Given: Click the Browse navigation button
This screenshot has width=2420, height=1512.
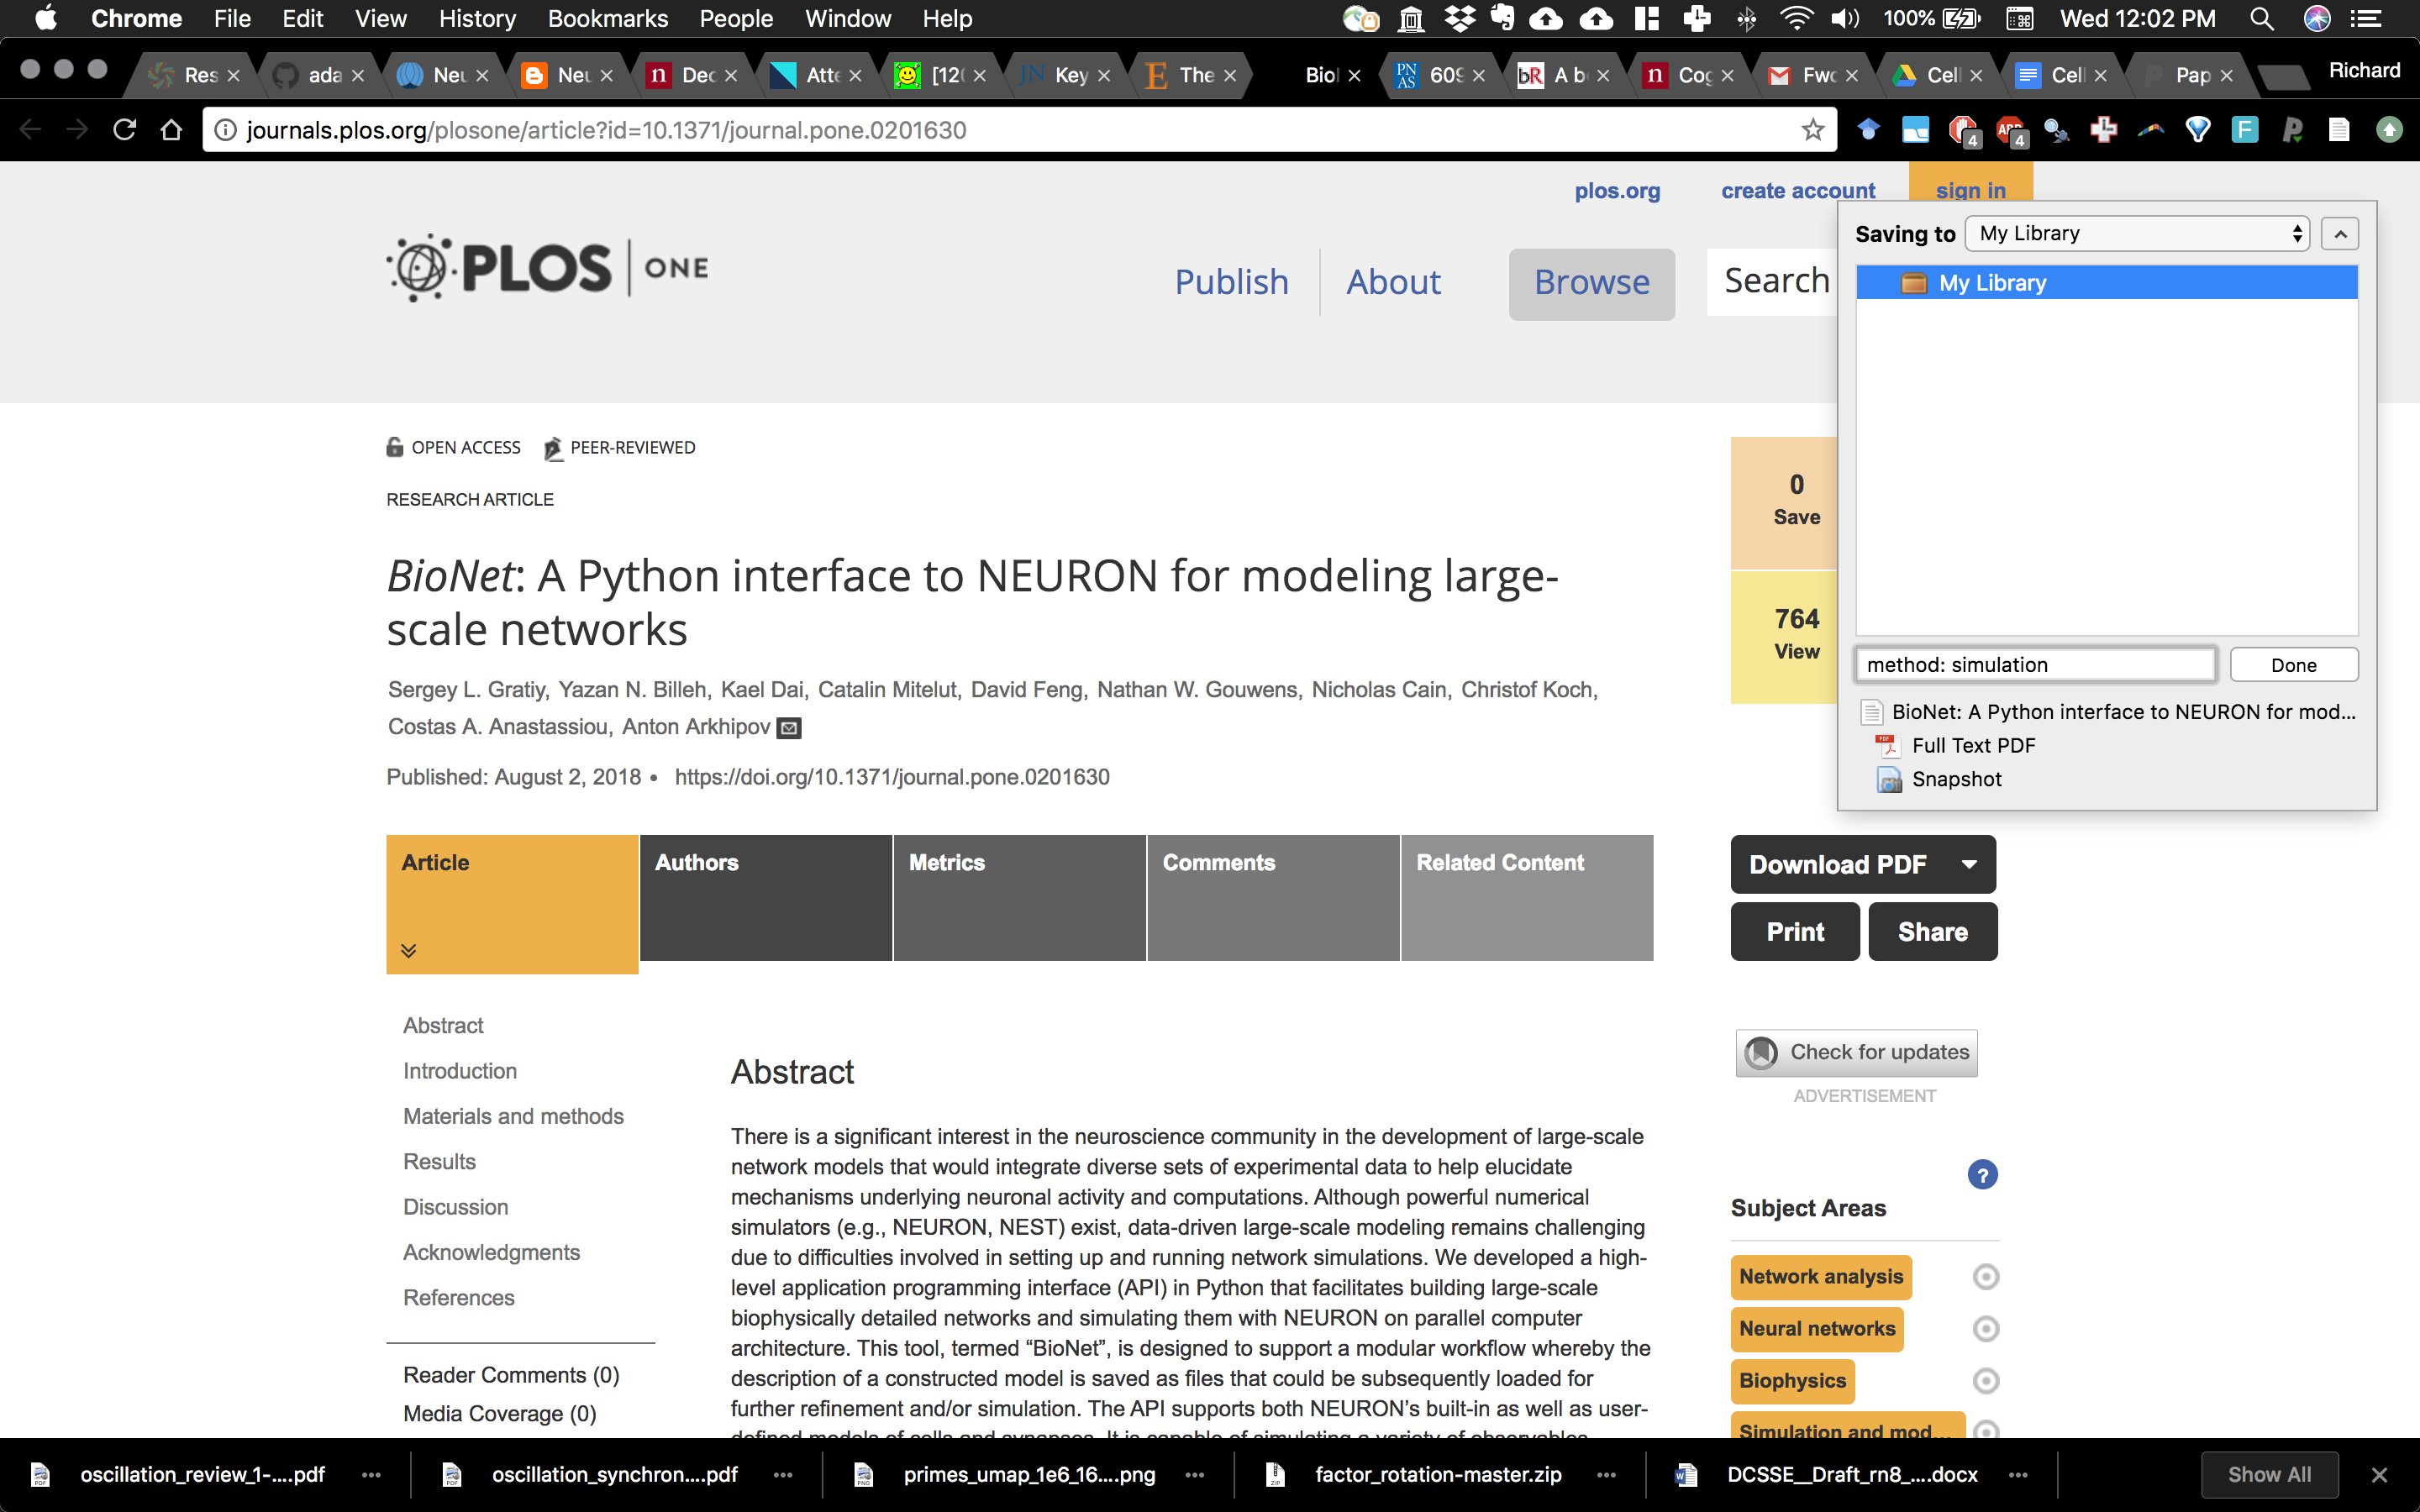Looking at the screenshot, I should [x=1592, y=284].
